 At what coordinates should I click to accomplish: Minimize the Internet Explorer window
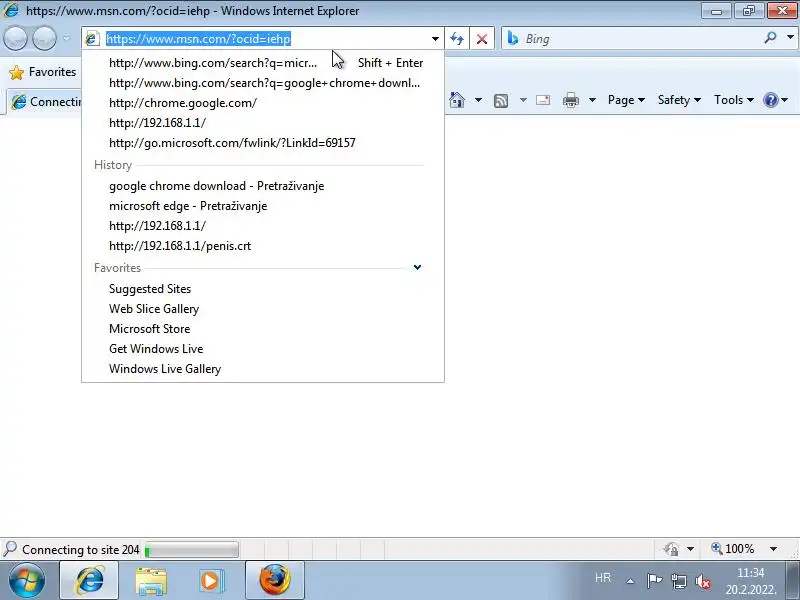[716, 11]
